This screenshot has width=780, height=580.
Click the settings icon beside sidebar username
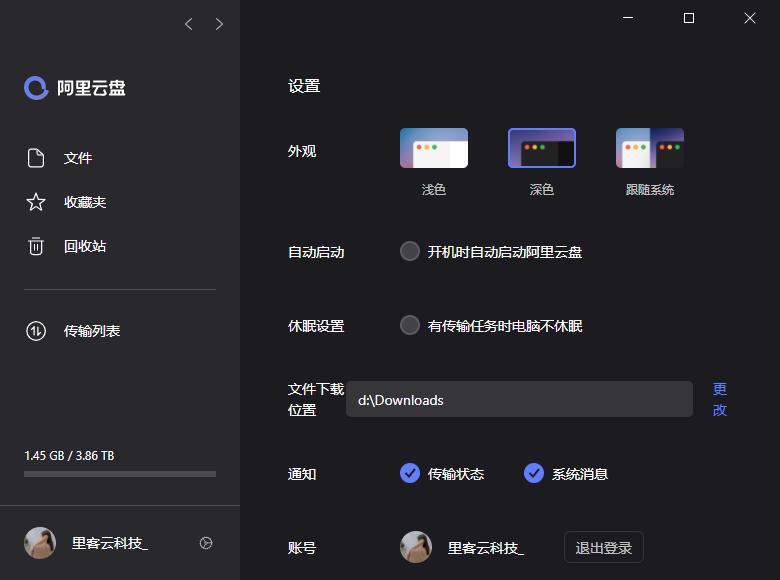(206, 543)
